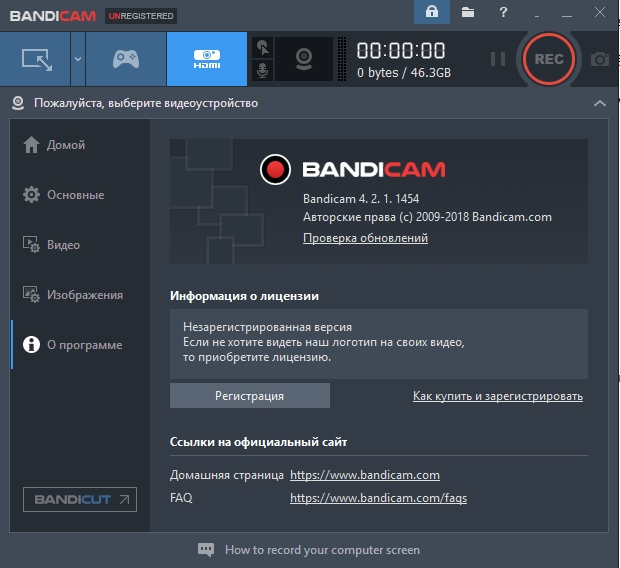Start recording with the REC button
620x568 pixels.
[x=549, y=59]
